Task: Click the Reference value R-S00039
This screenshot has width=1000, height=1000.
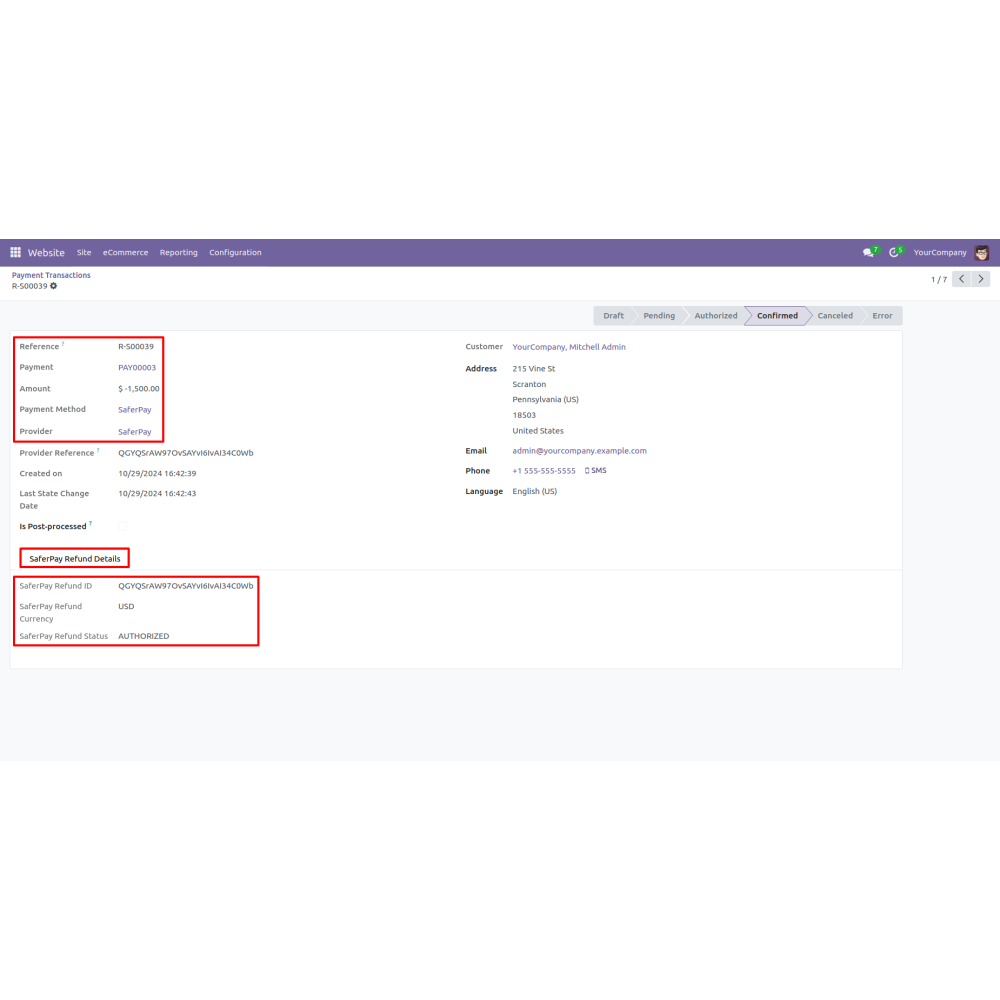Action: click(x=136, y=346)
